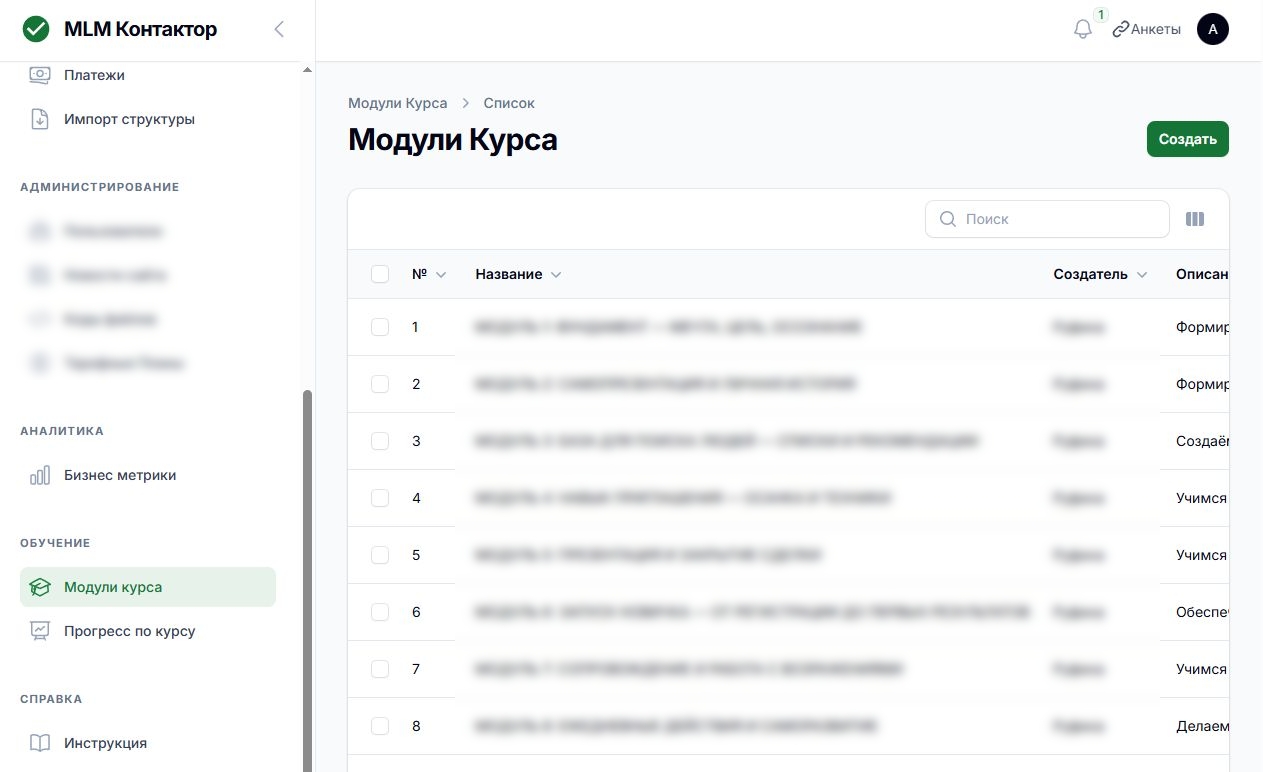1263x772 pixels.
Task: Collapse the sidebar with the chevron arrow
Action: pyautogui.click(x=279, y=29)
